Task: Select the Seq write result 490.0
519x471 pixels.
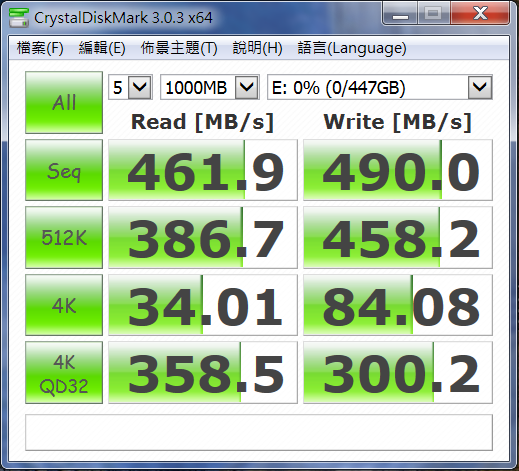Action: 398,170
